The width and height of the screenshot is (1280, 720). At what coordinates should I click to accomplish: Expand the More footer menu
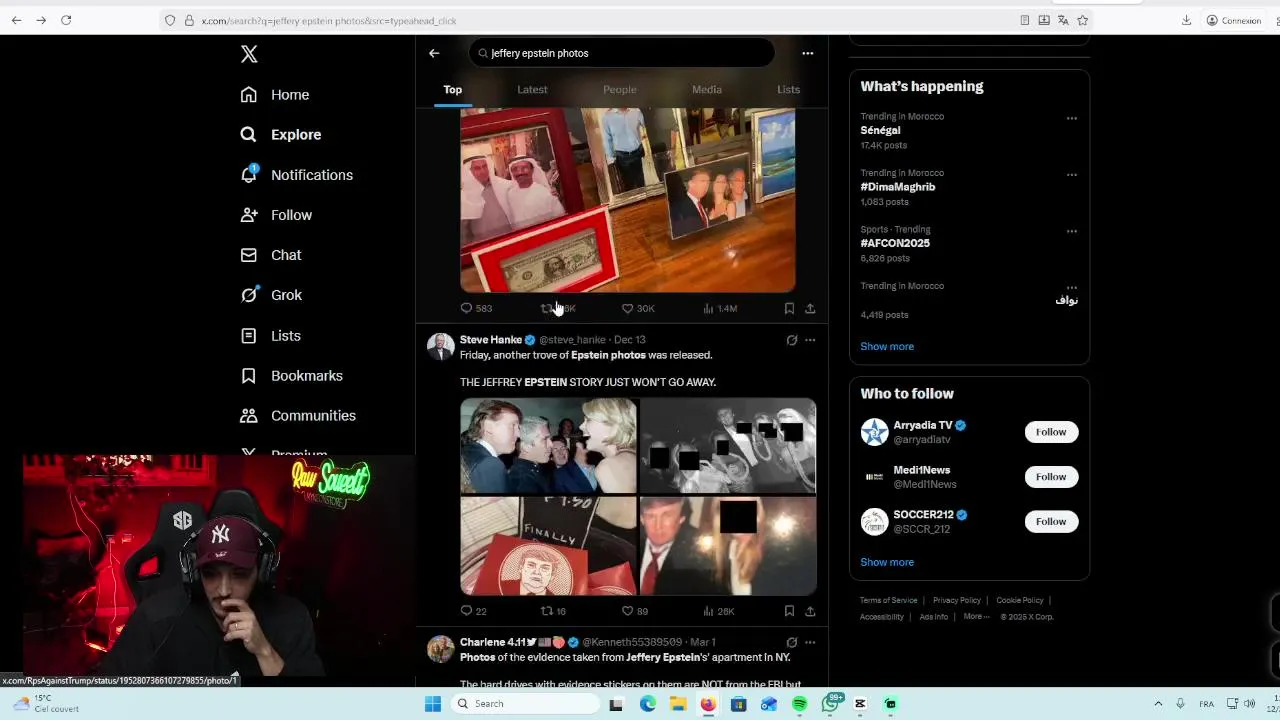click(x=976, y=617)
